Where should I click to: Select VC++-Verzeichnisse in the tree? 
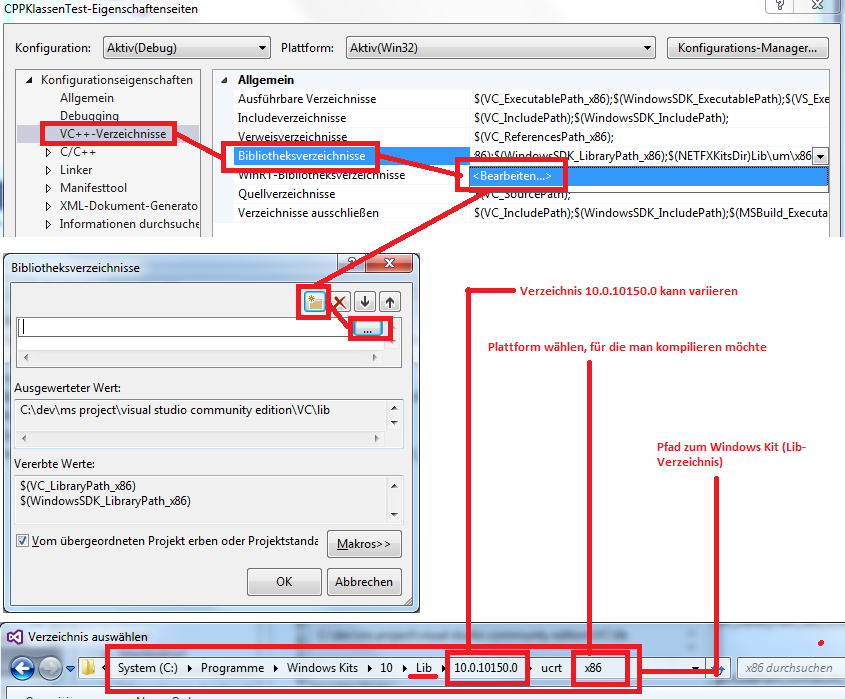(x=112, y=134)
